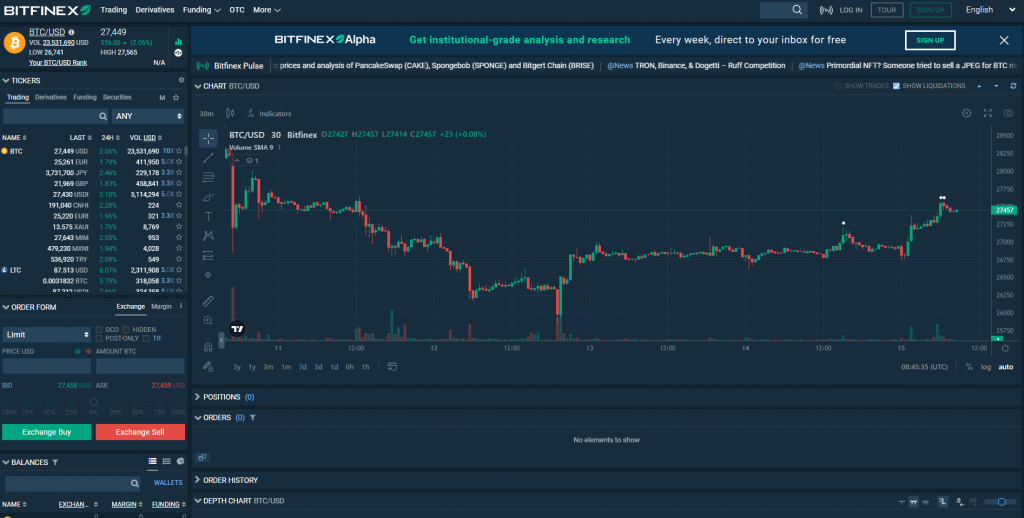Collapse the Tickers panel

click(6, 81)
